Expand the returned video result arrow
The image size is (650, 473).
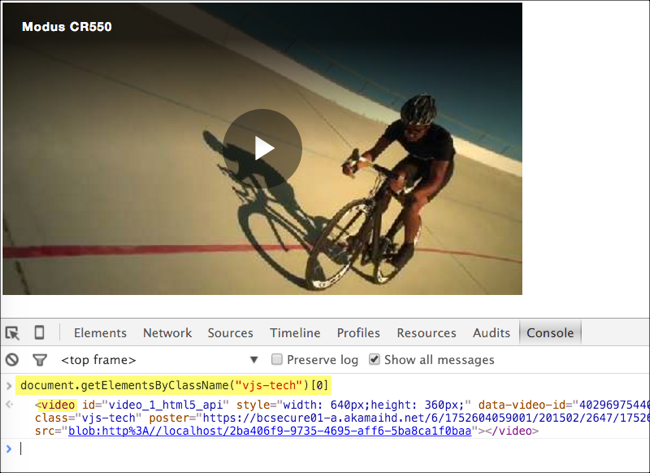coord(10,404)
